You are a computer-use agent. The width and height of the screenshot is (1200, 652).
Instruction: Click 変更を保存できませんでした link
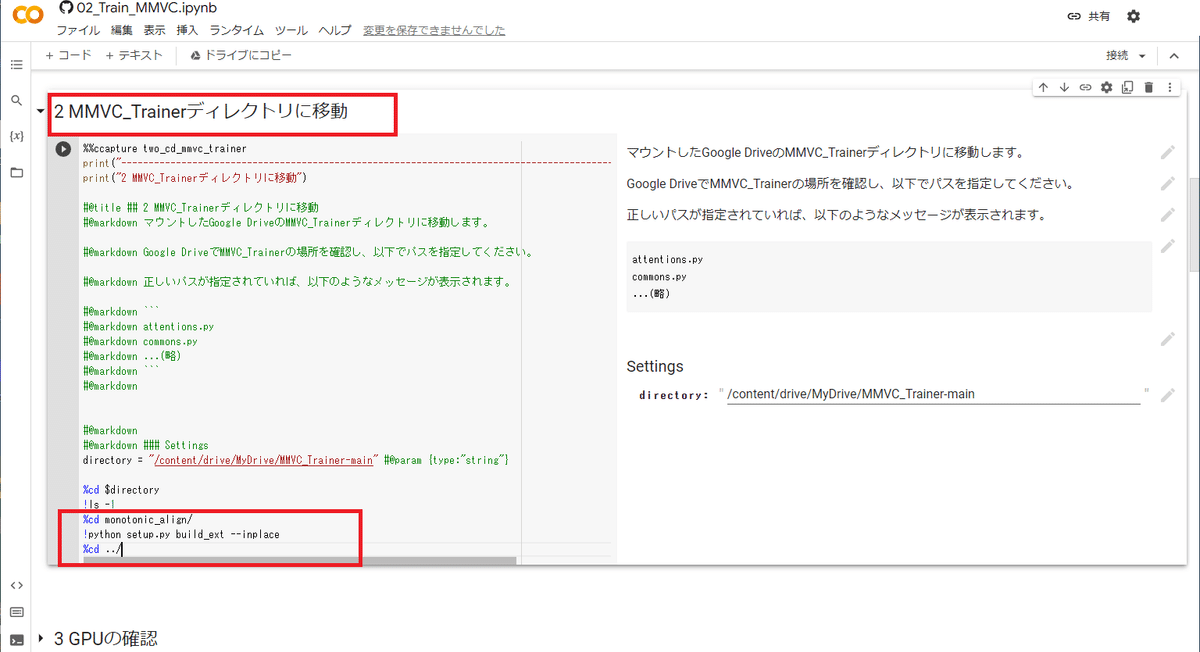(434, 31)
